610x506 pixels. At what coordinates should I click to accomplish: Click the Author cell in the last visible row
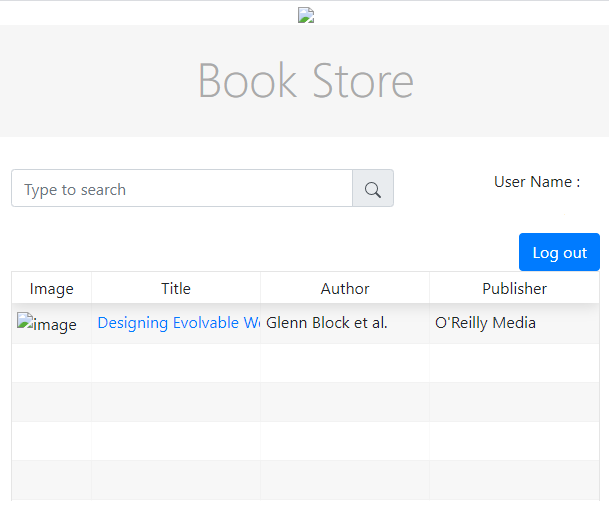[345, 480]
